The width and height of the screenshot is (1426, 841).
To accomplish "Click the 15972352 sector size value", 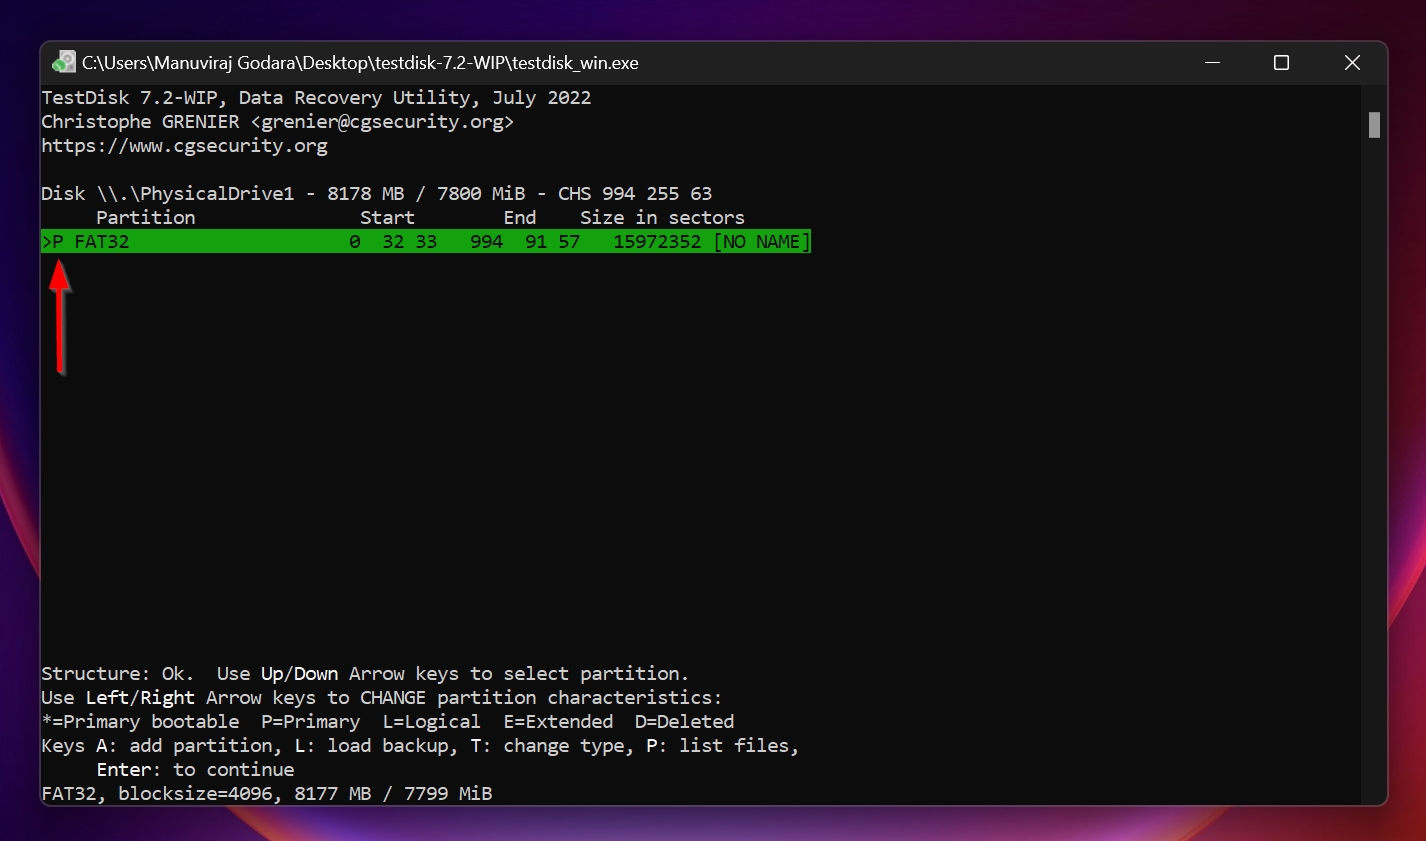I will pos(657,241).
